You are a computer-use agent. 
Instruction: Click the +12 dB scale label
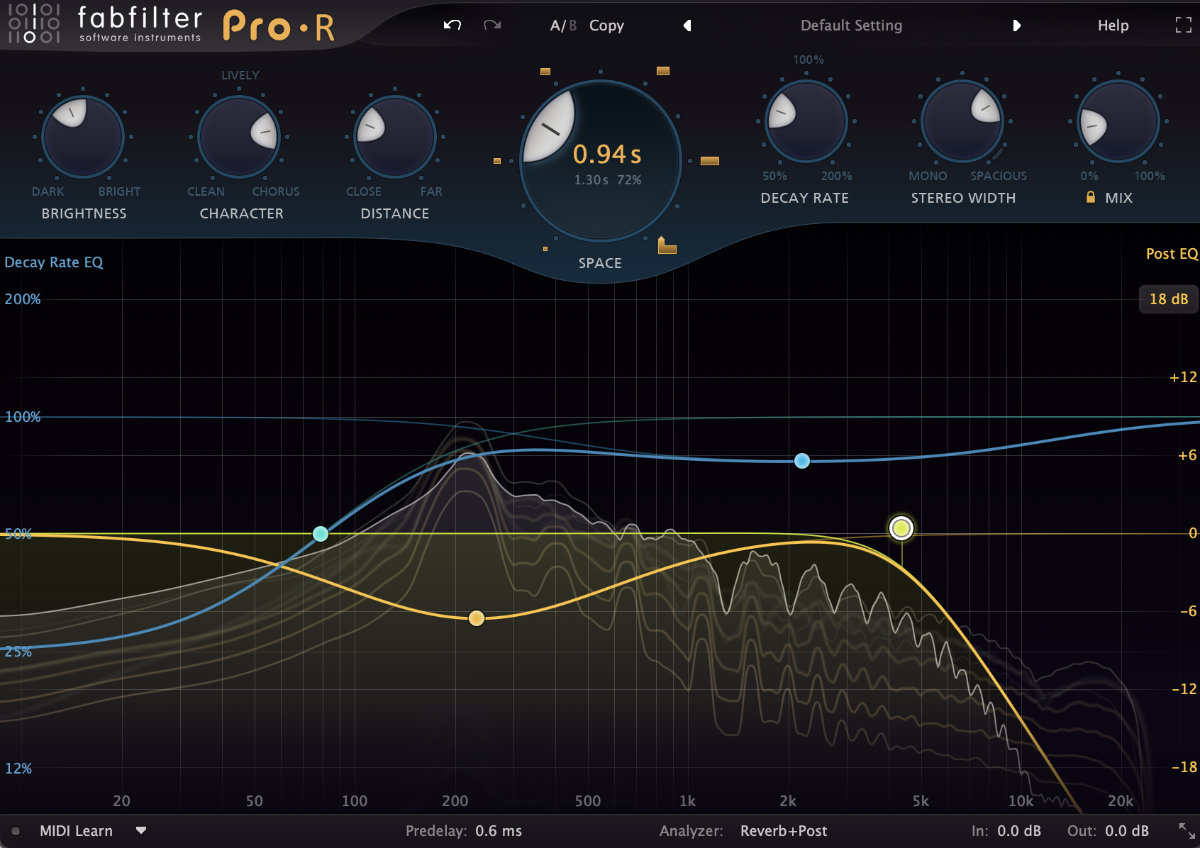pos(1183,377)
